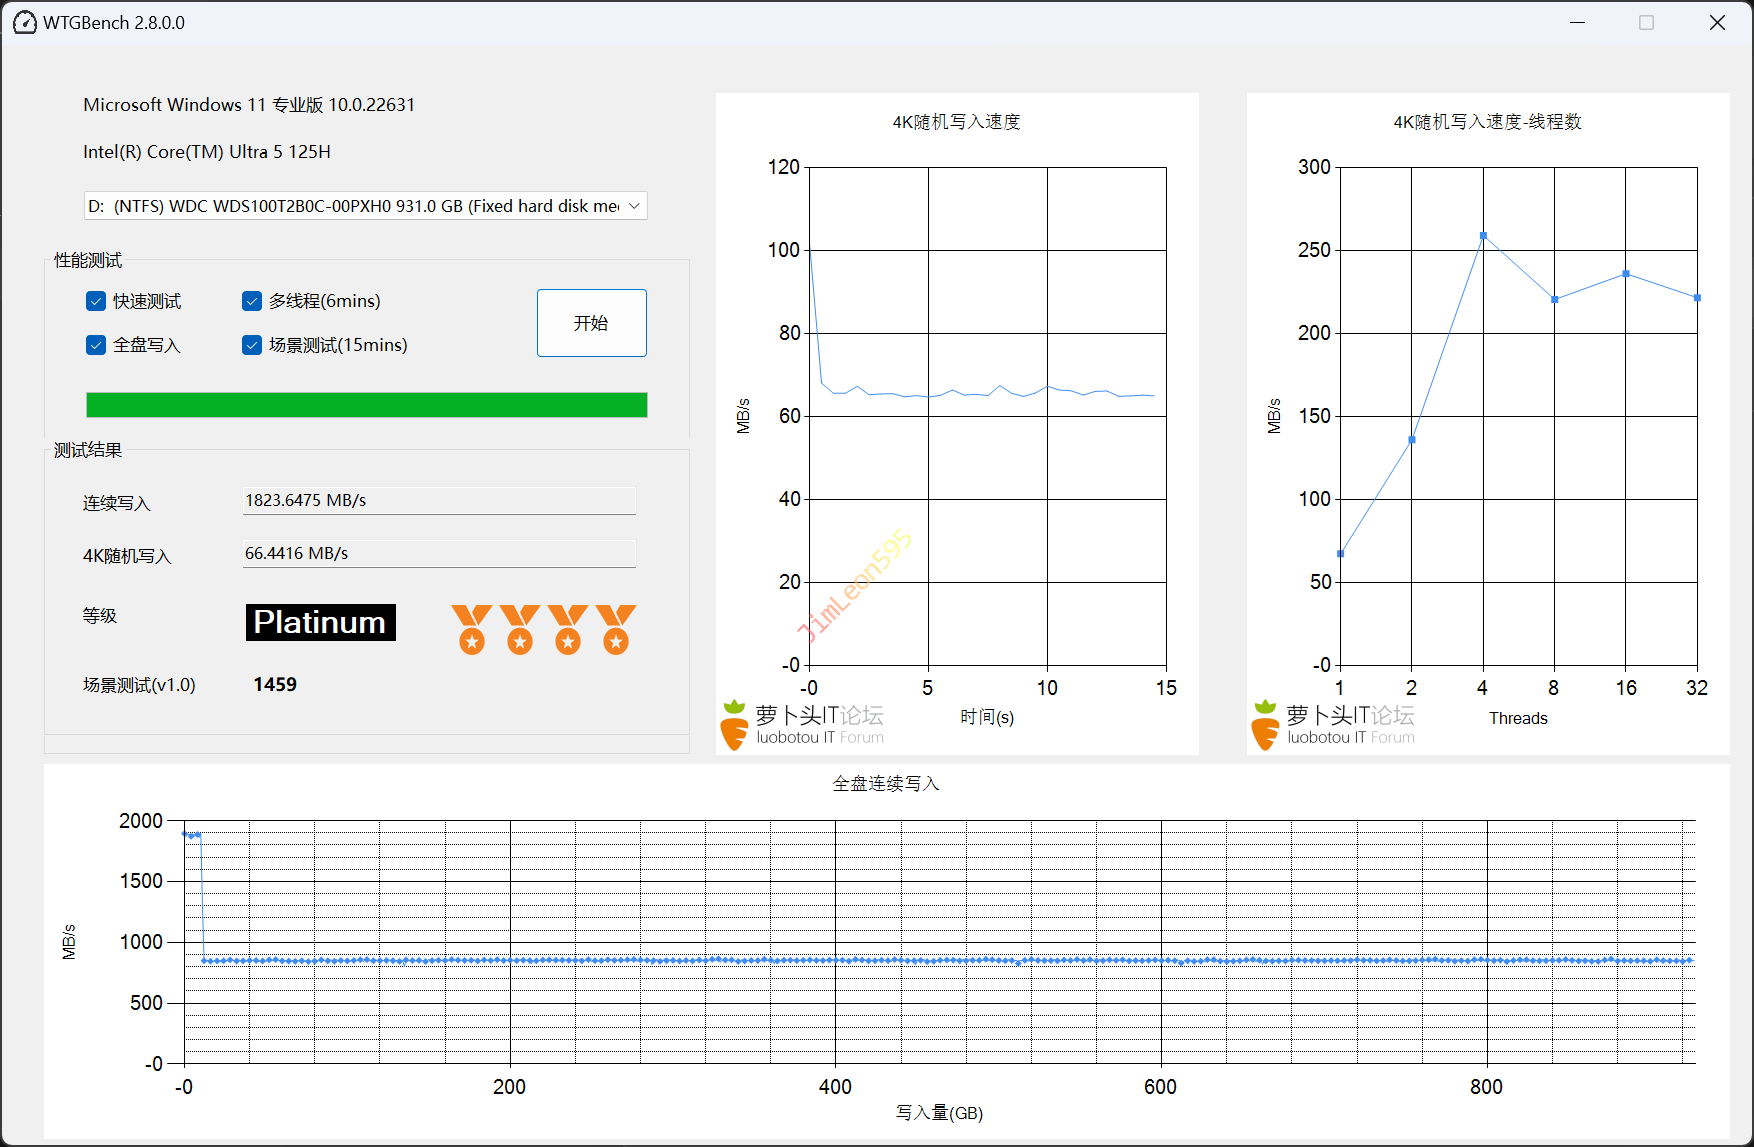Uncheck the 全盘写入 option
Screen dimensions: 1754x1147
click(x=96, y=345)
